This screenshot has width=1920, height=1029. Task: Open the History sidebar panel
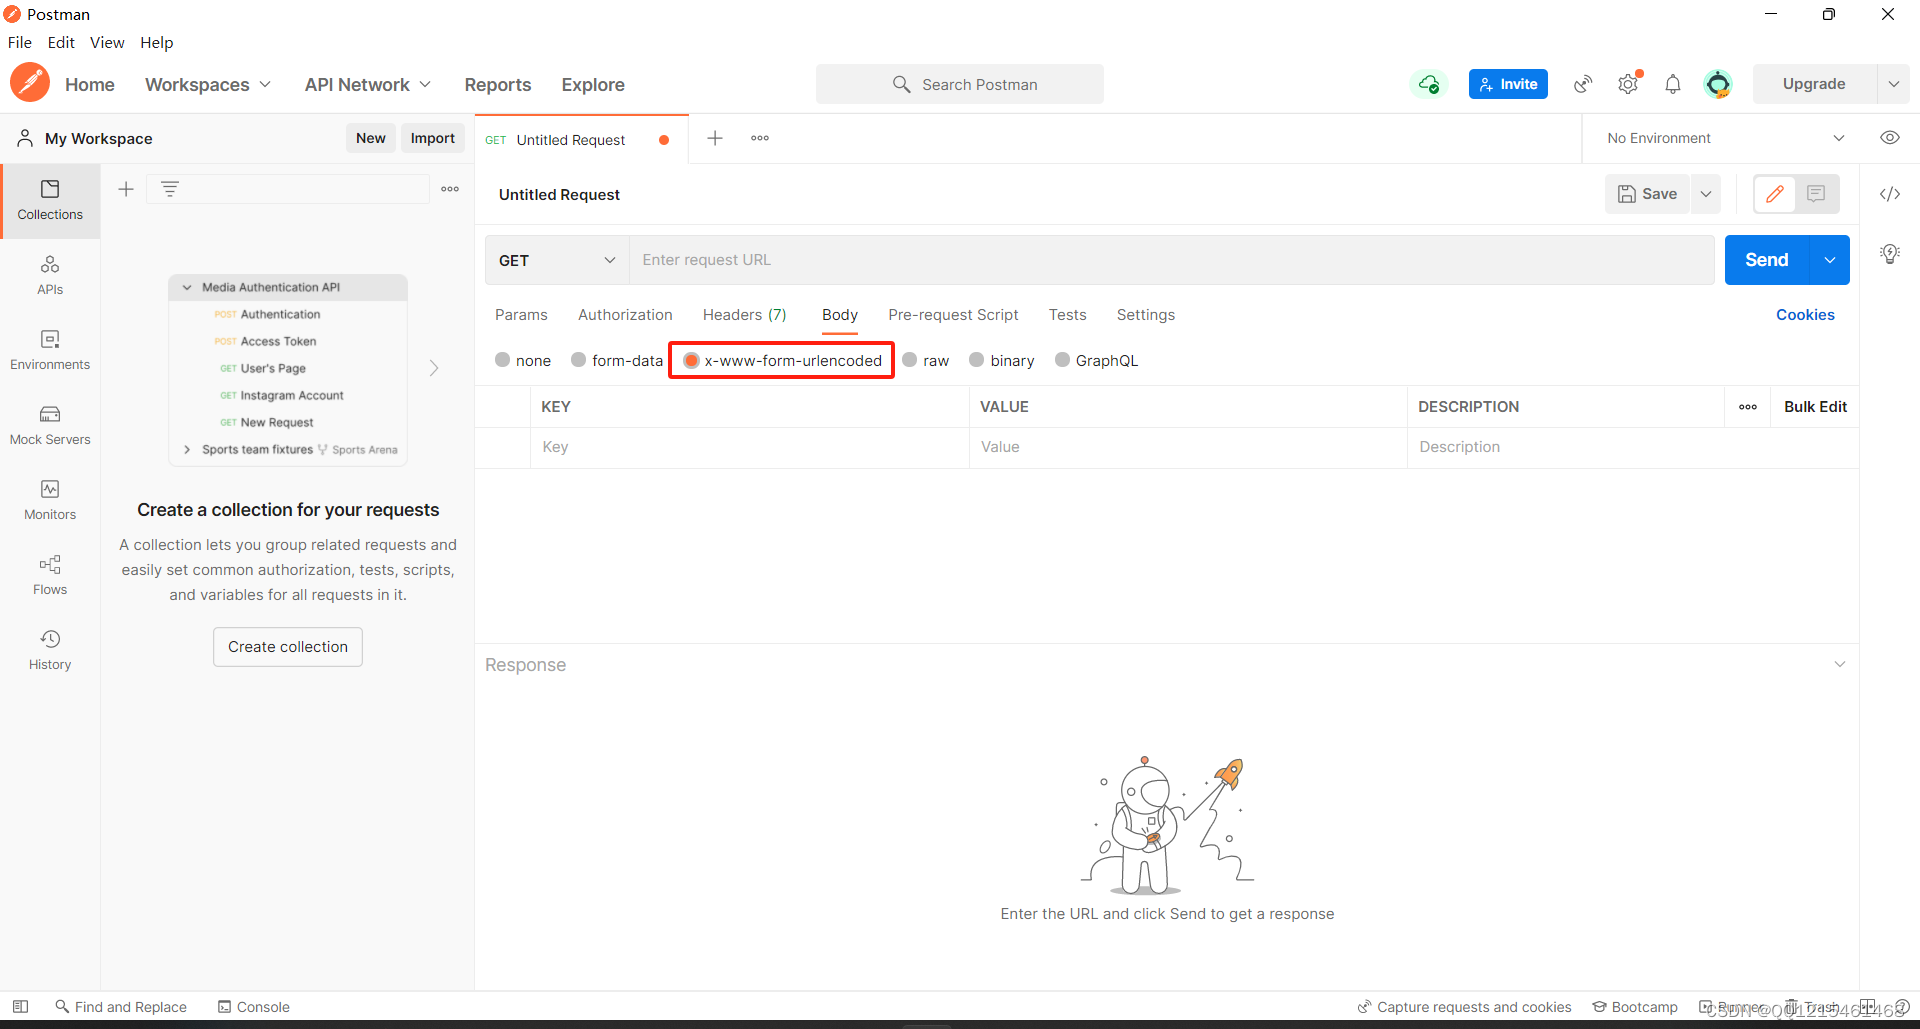50,650
